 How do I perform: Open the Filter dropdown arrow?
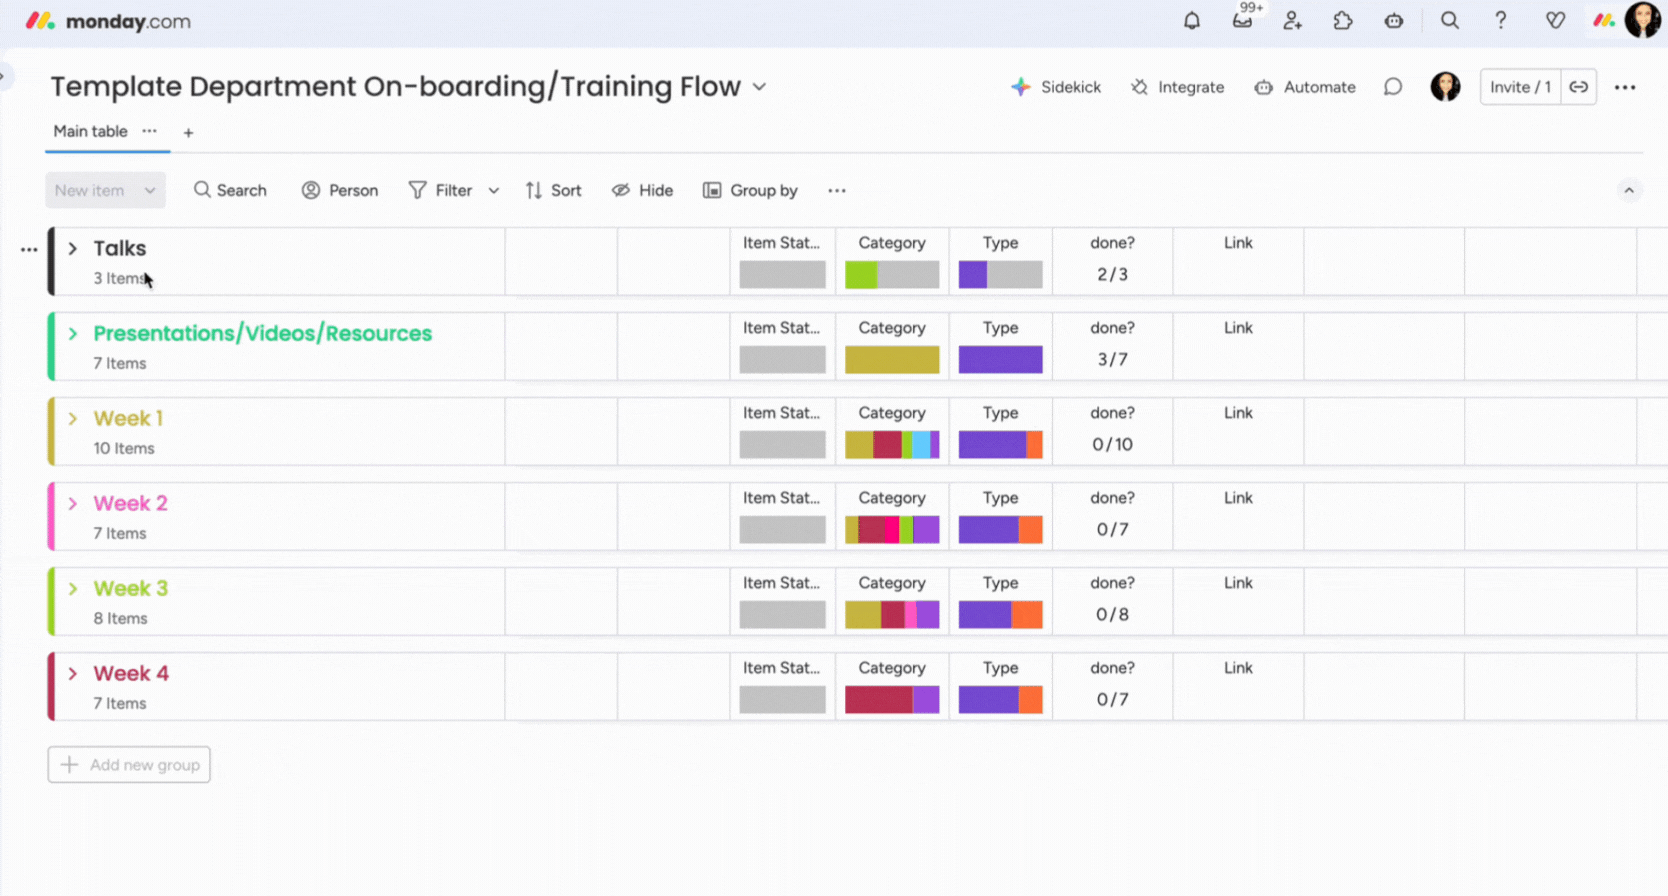tap(494, 190)
